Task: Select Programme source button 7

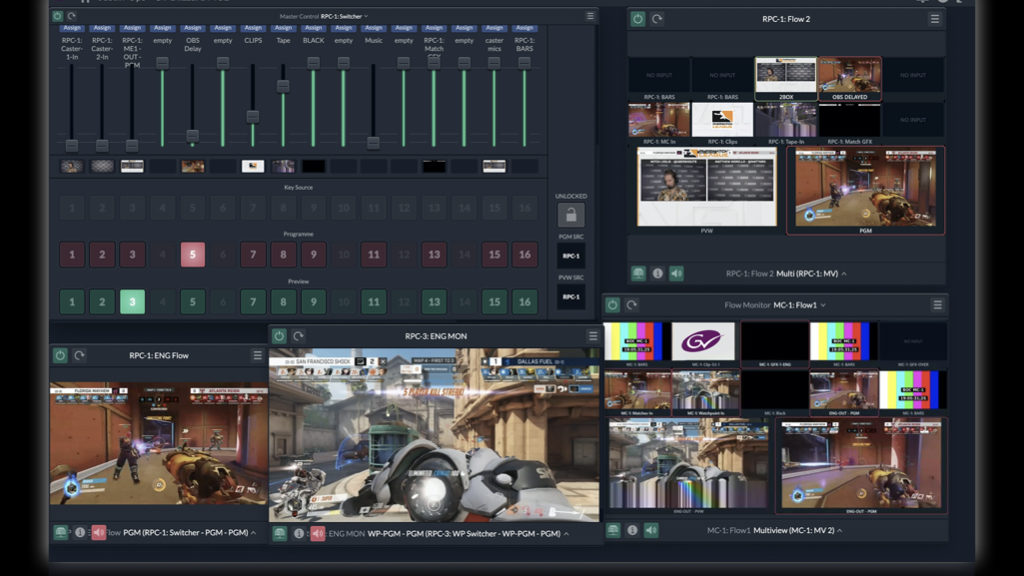Action: pos(253,255)
